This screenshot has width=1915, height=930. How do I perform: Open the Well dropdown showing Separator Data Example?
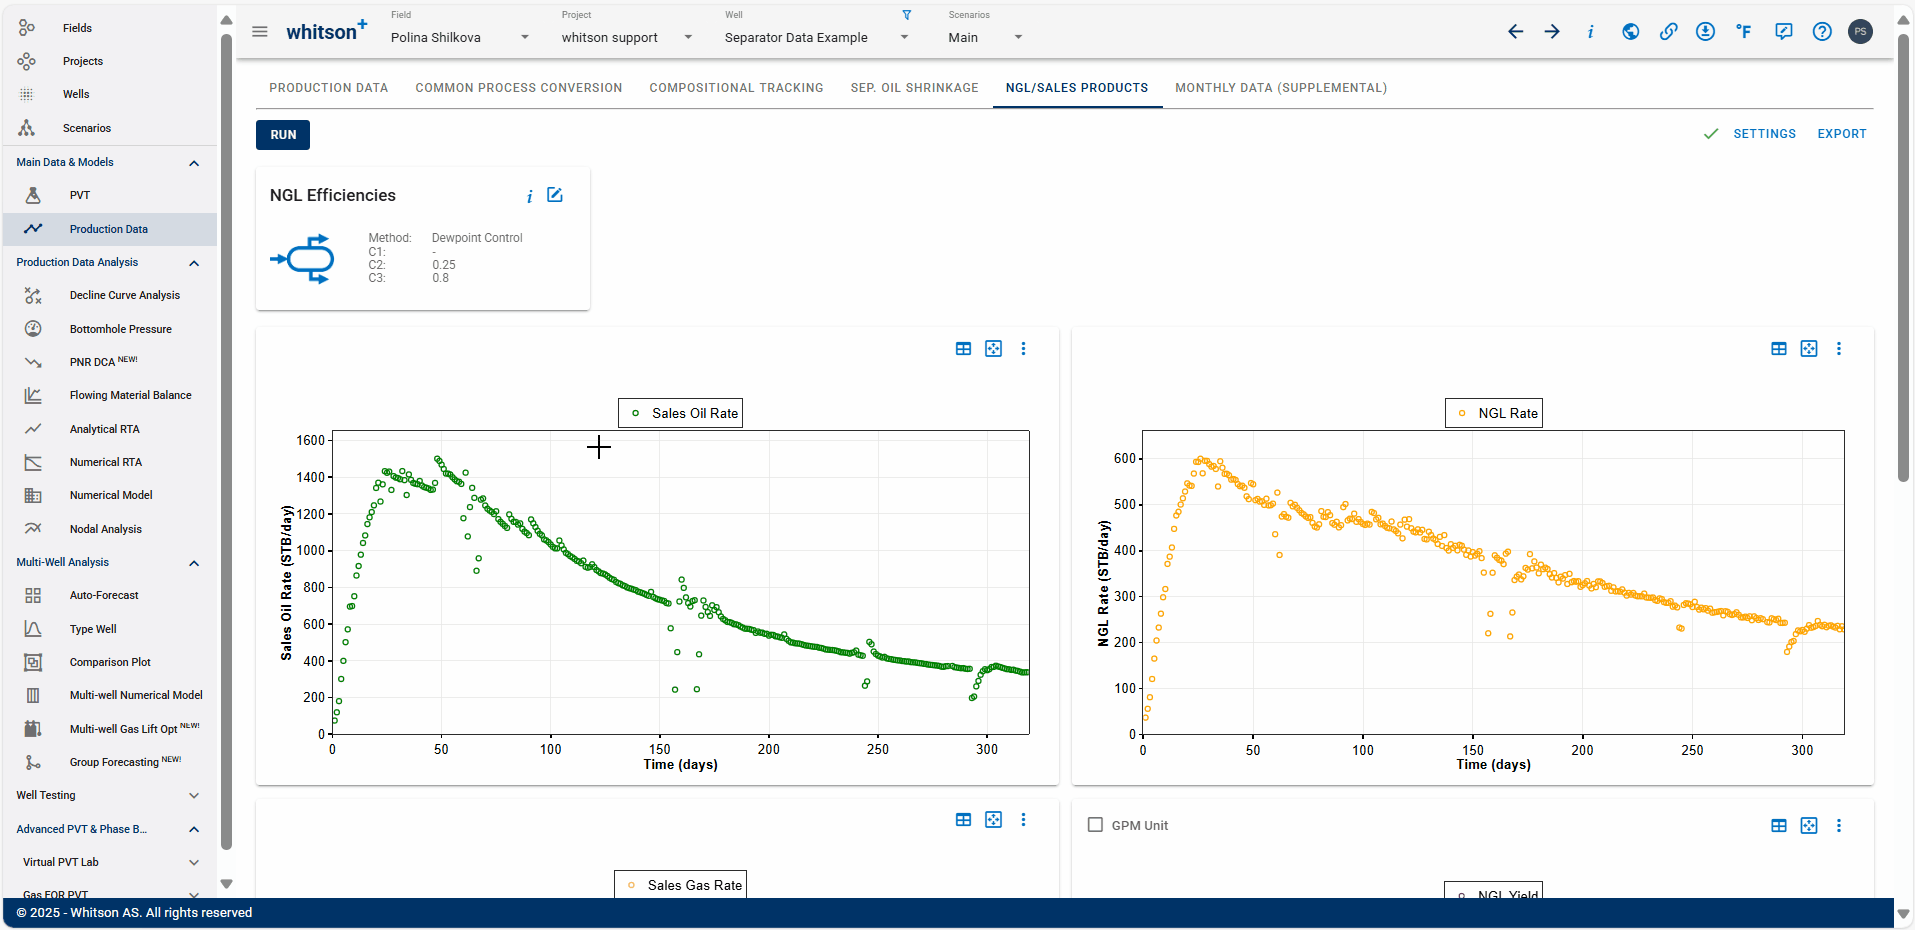(x=817, y=37)
